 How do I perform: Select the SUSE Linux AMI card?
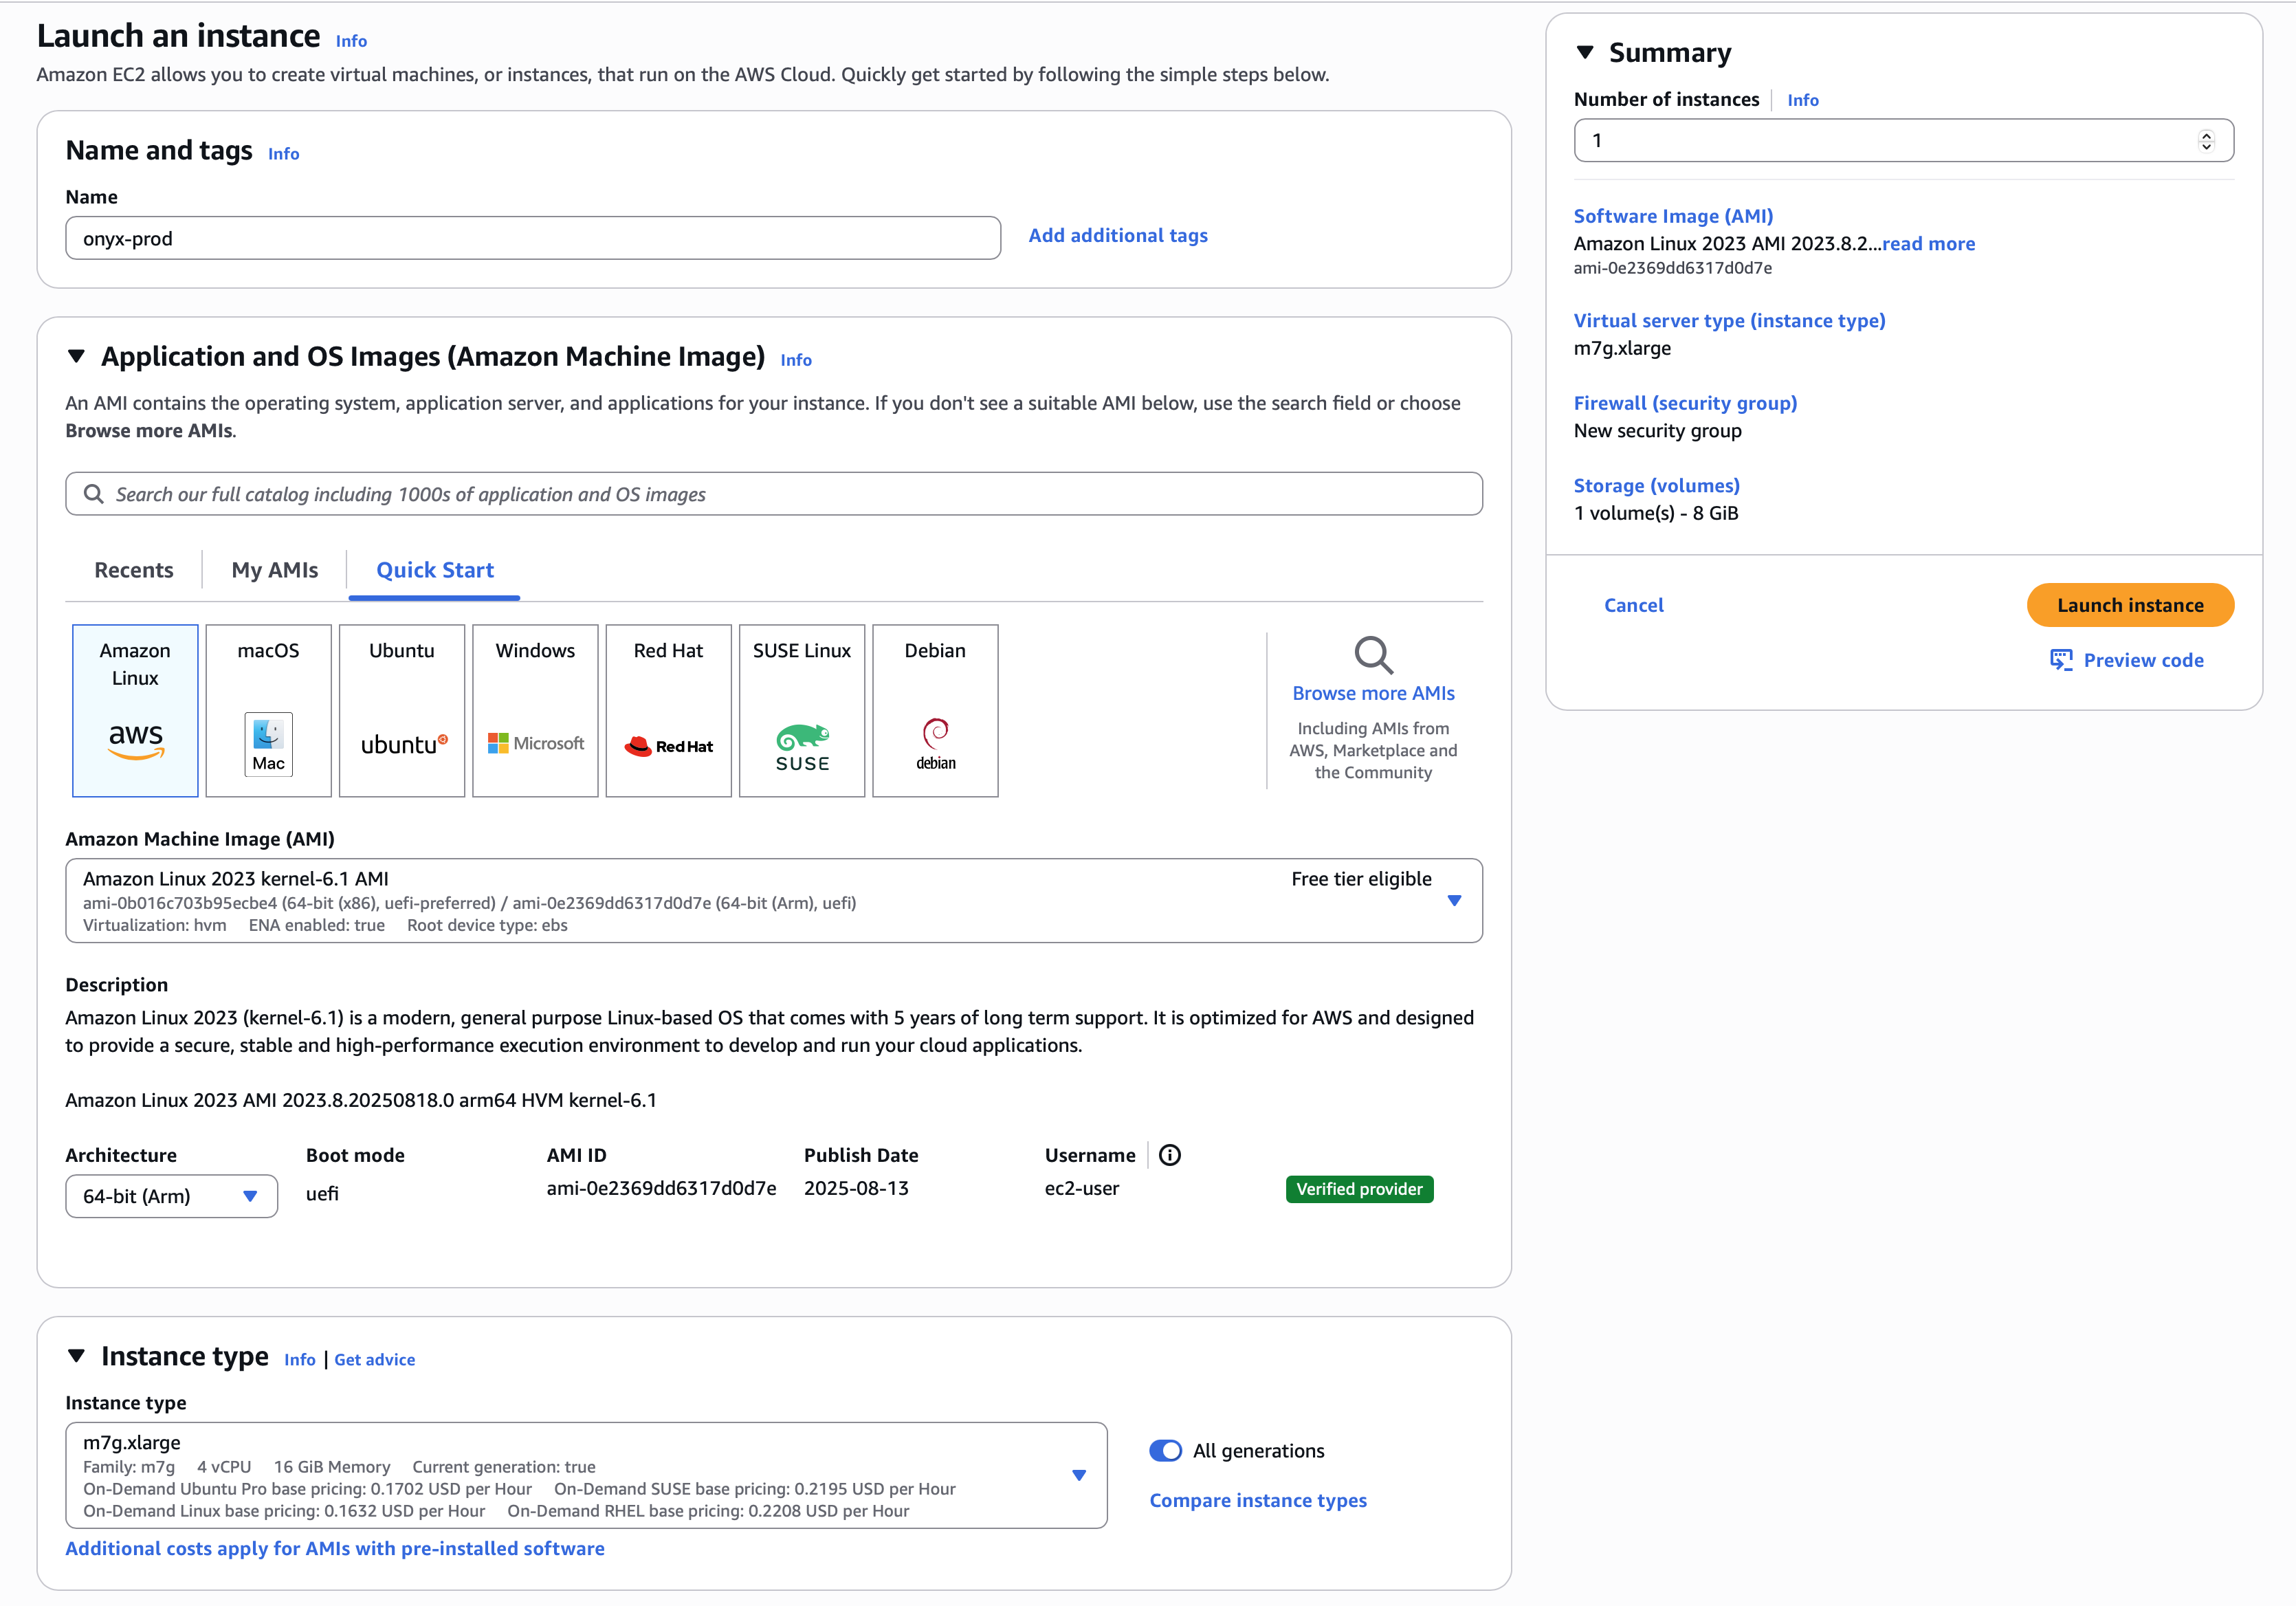click(x=801, y=710)
